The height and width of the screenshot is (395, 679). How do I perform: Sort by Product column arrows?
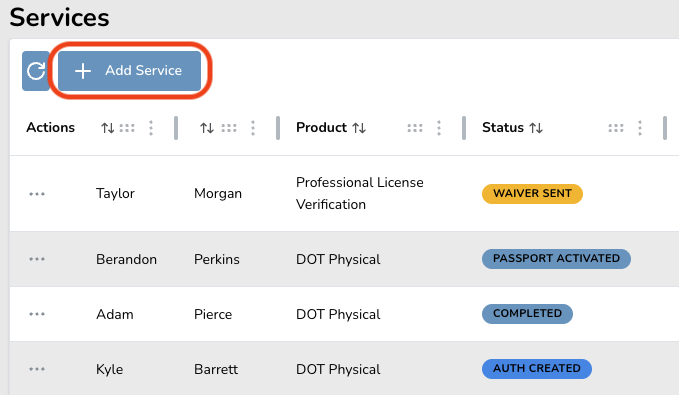pos(359,128)
